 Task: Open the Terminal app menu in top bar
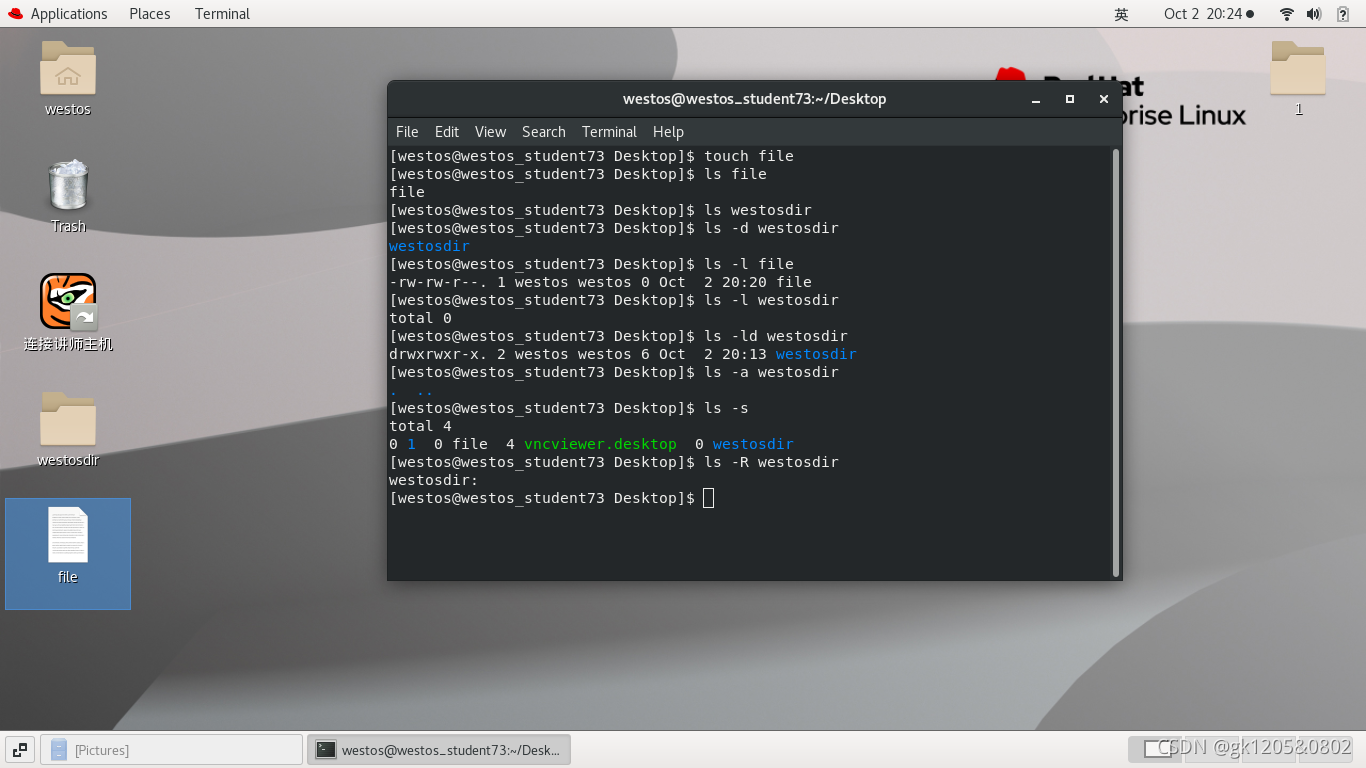pos(222,14)
